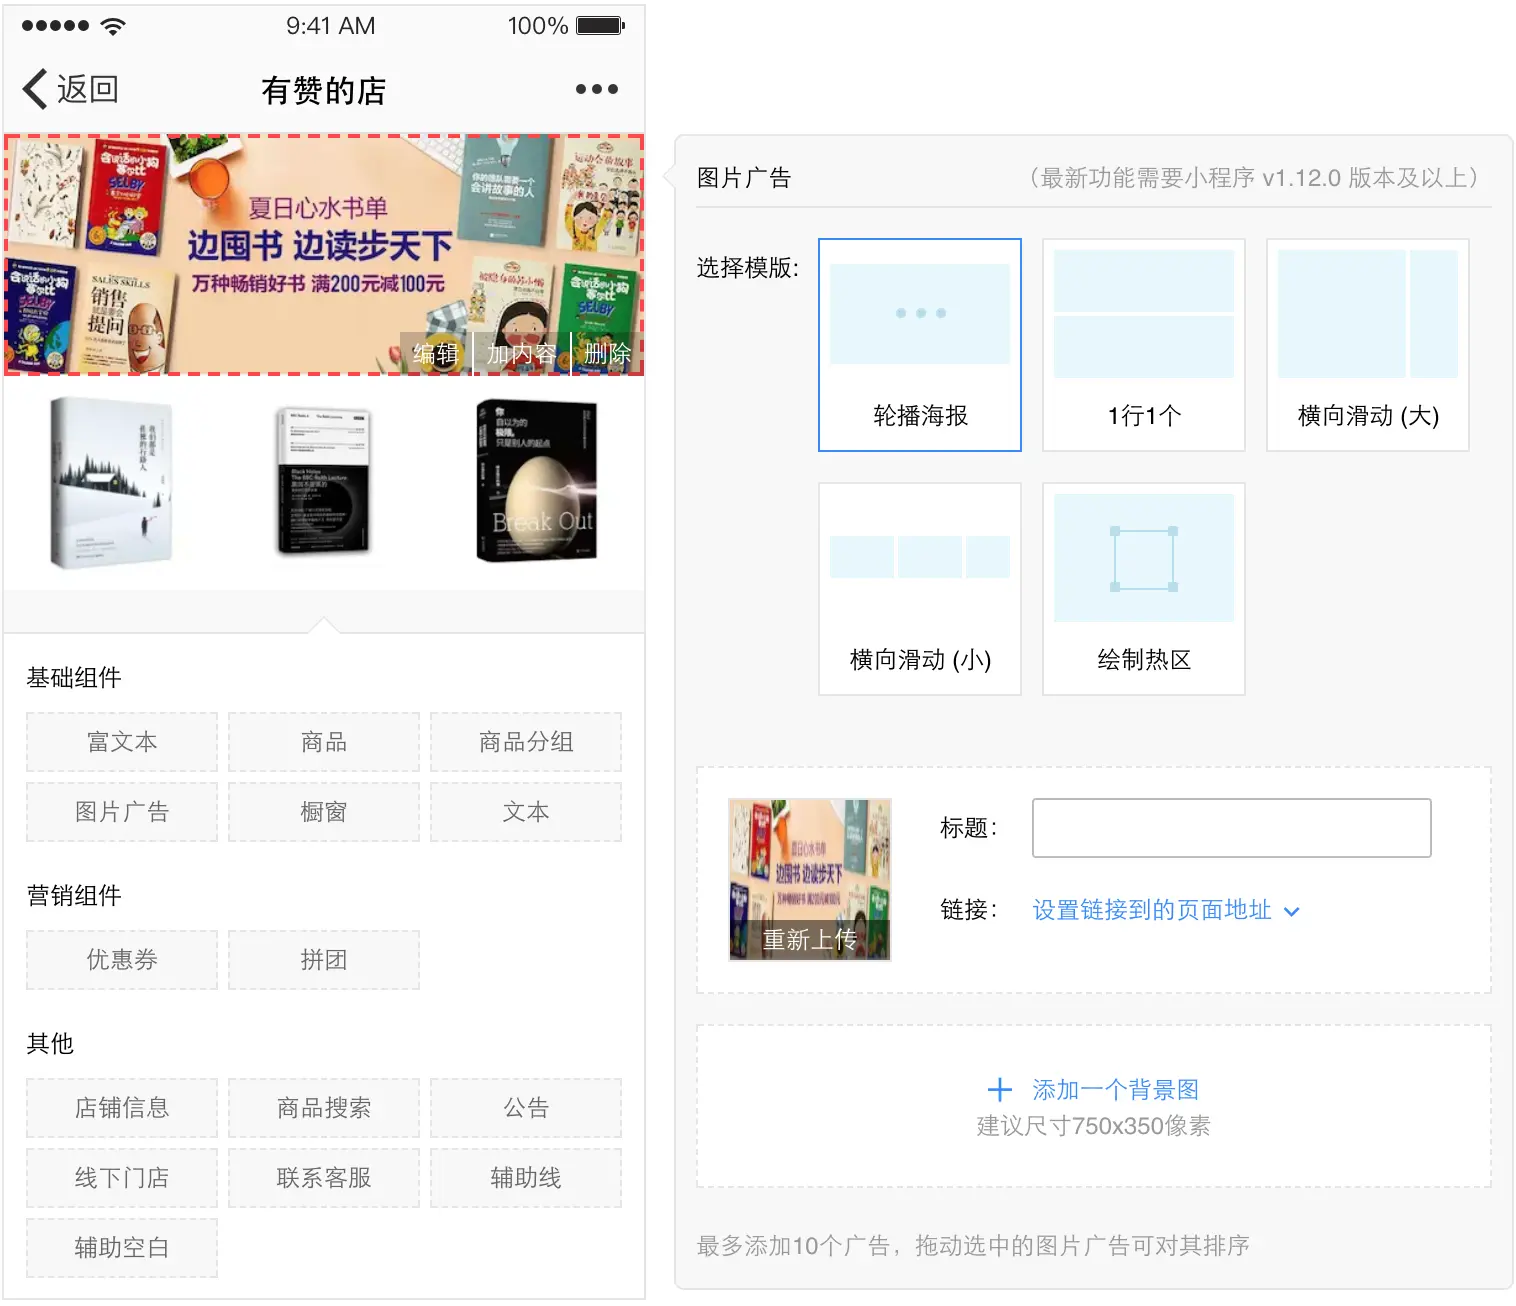The width and height of the screenshot is (1516, 1306).
Task: Add a 辅助线 divider line component
Action: (526, 1178)
